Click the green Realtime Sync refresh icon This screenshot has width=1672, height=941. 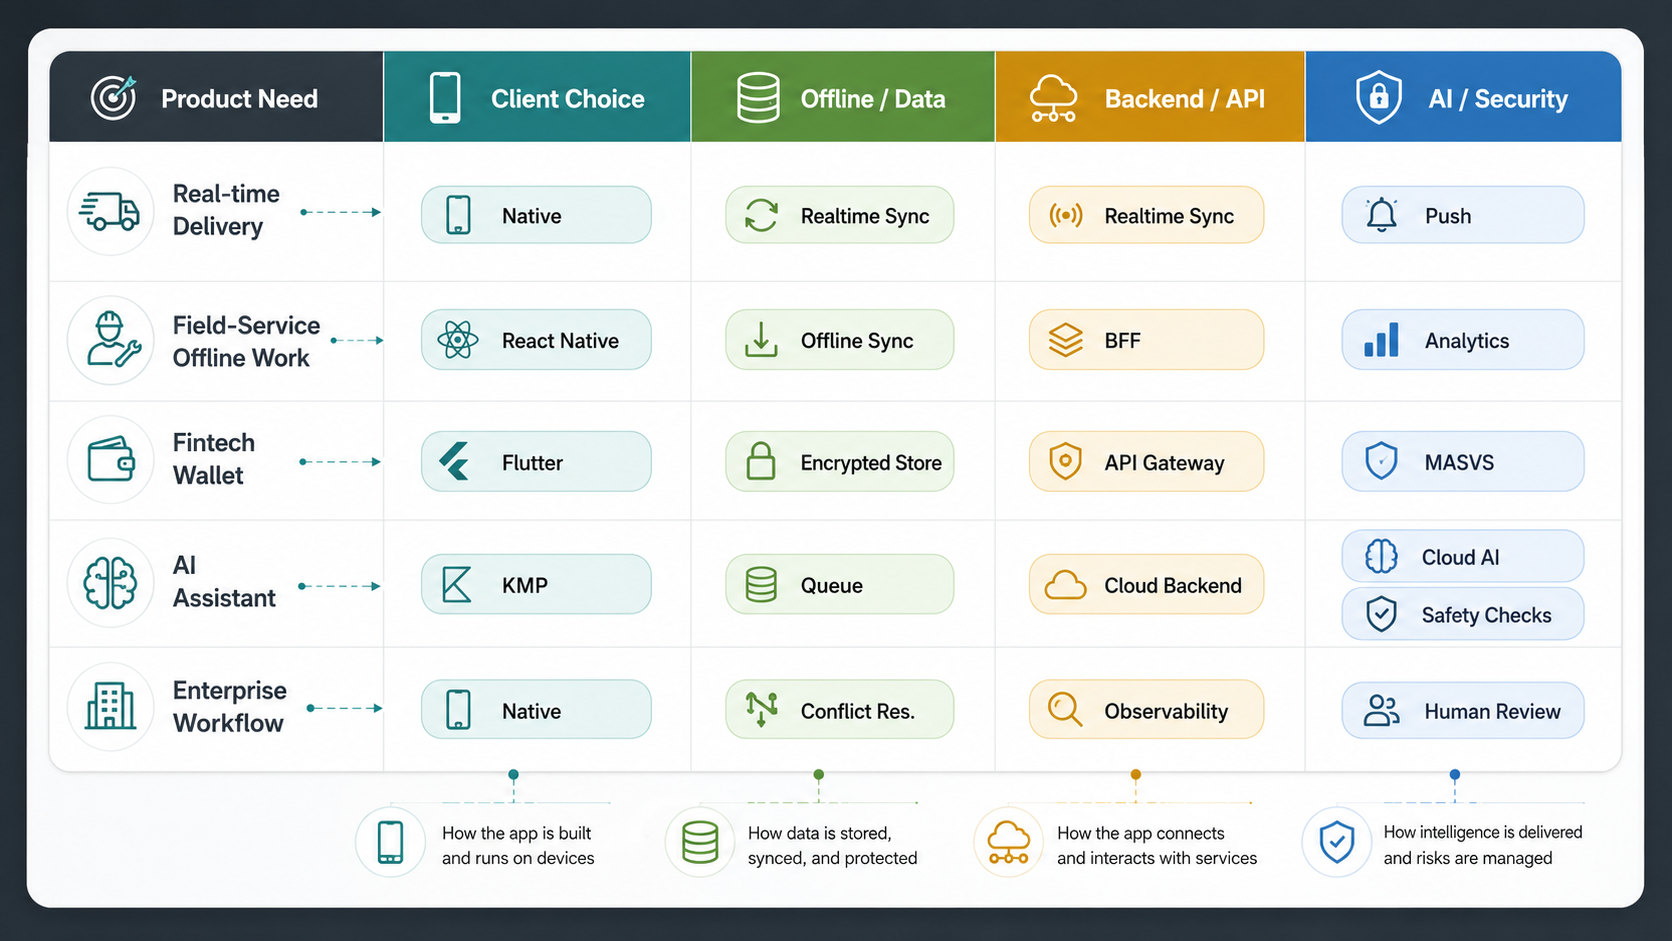click(x=761, y=215)
